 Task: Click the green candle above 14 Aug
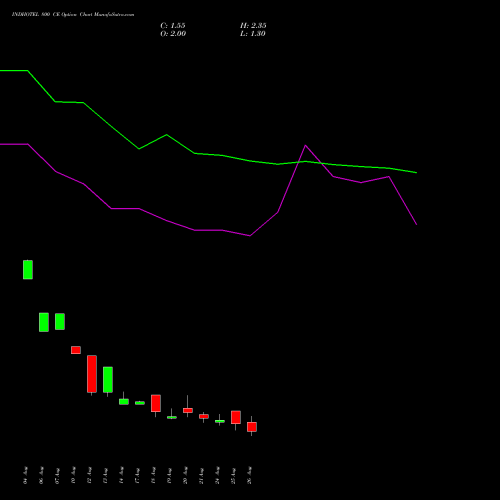tap(124, 402)
